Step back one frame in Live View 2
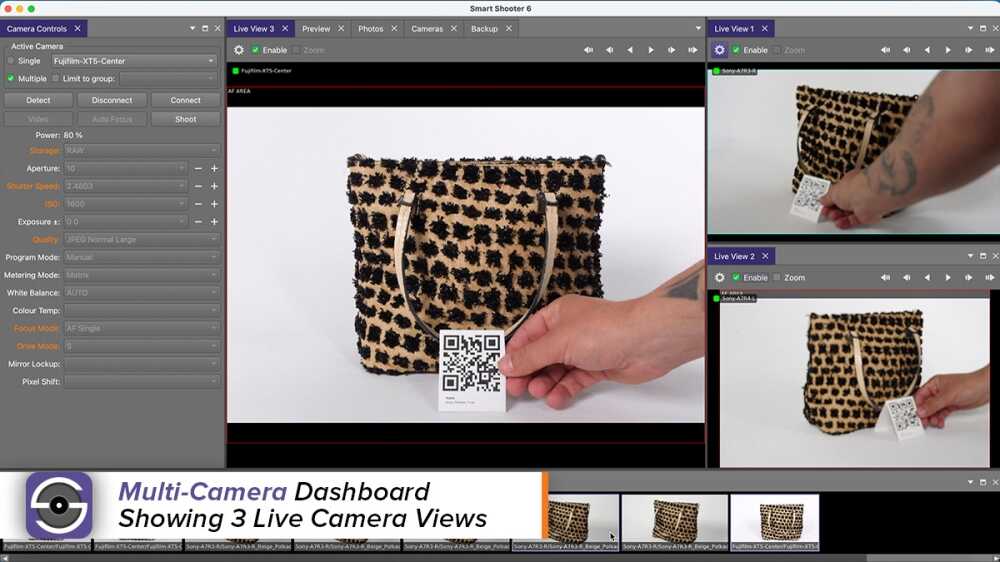 tap(907, 277)
